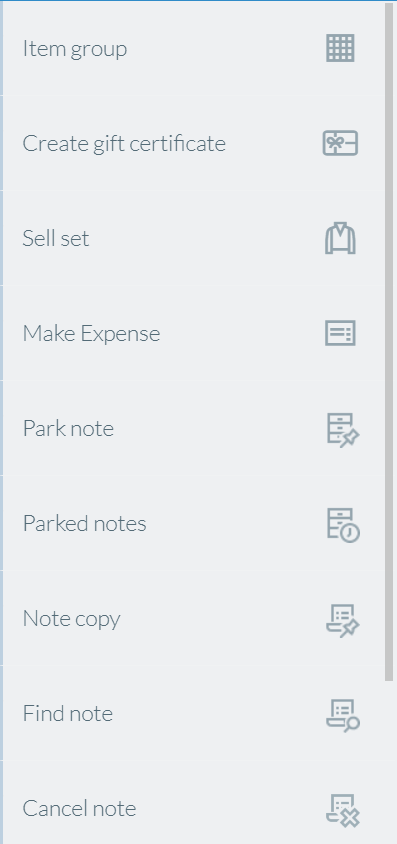Open the Parked notes list
Viewport: 397px width, 844px height.
point(194,523)
